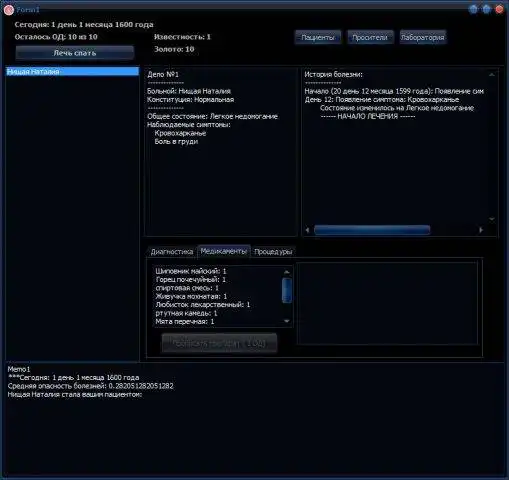This screenshot has height=480, width=509.
Task: Click 'День 12: Появление симптома' history line
Action: click(x=382, y=99)
